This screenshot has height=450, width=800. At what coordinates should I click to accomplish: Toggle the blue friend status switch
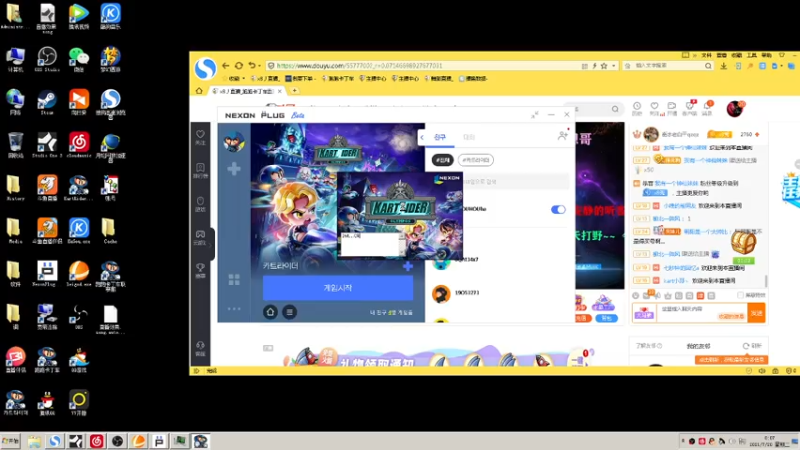558,209
